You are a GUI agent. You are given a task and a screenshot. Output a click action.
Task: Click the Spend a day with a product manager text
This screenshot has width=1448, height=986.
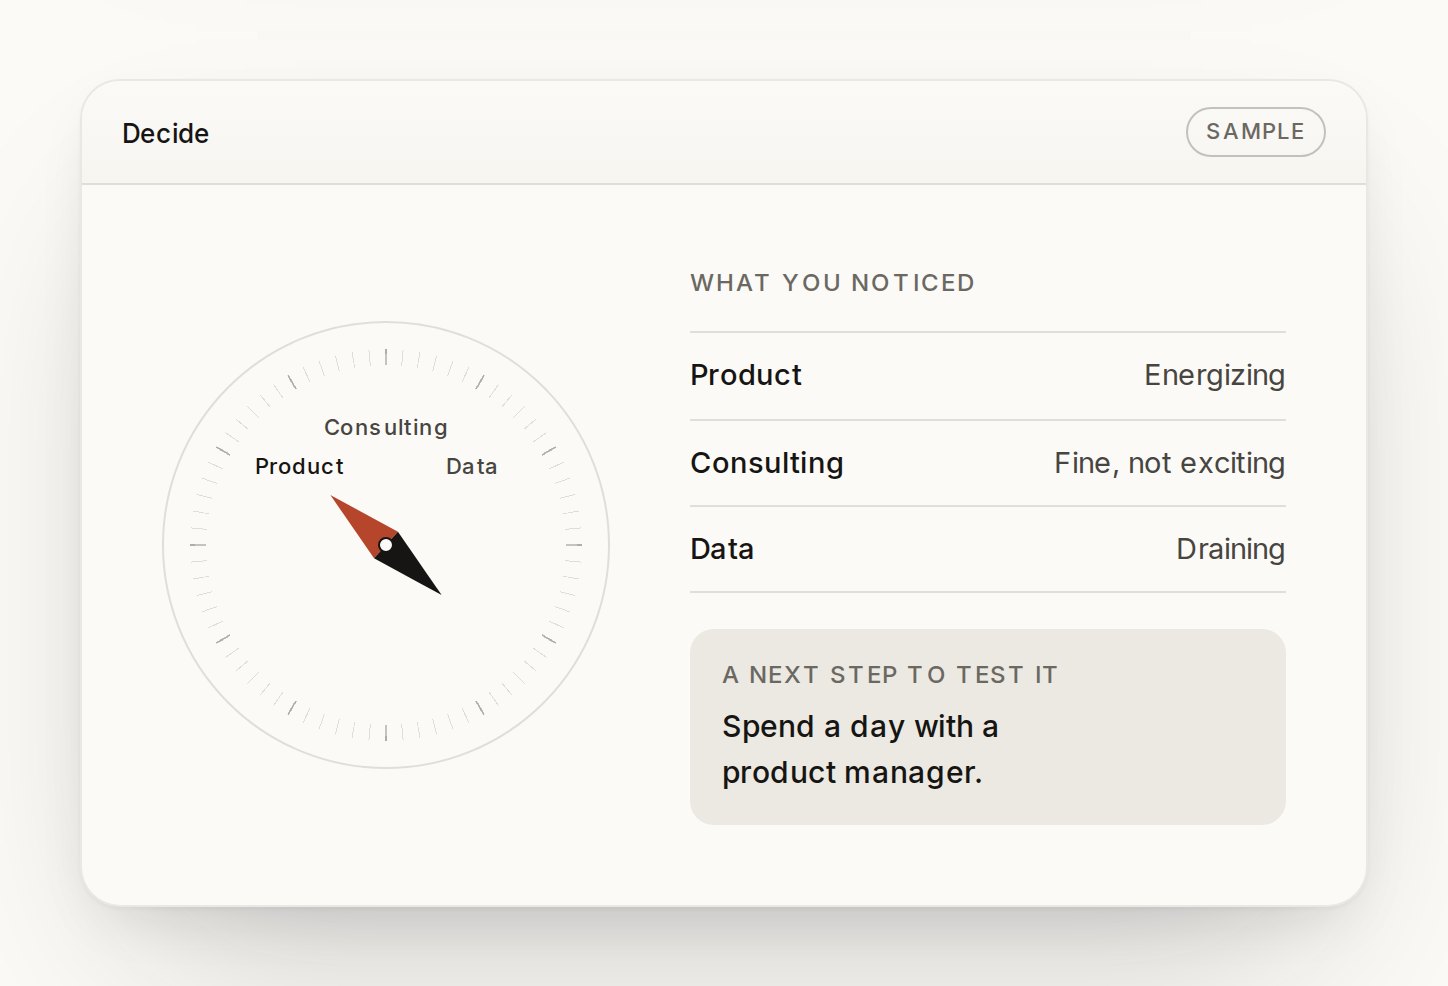pos(860,749)
